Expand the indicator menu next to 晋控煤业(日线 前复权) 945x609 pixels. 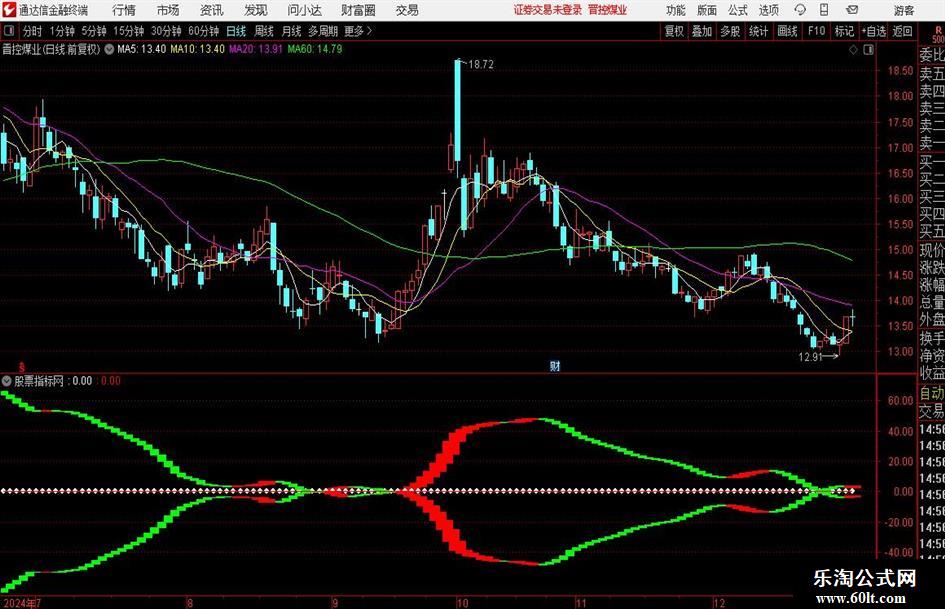tap(109, 49)
